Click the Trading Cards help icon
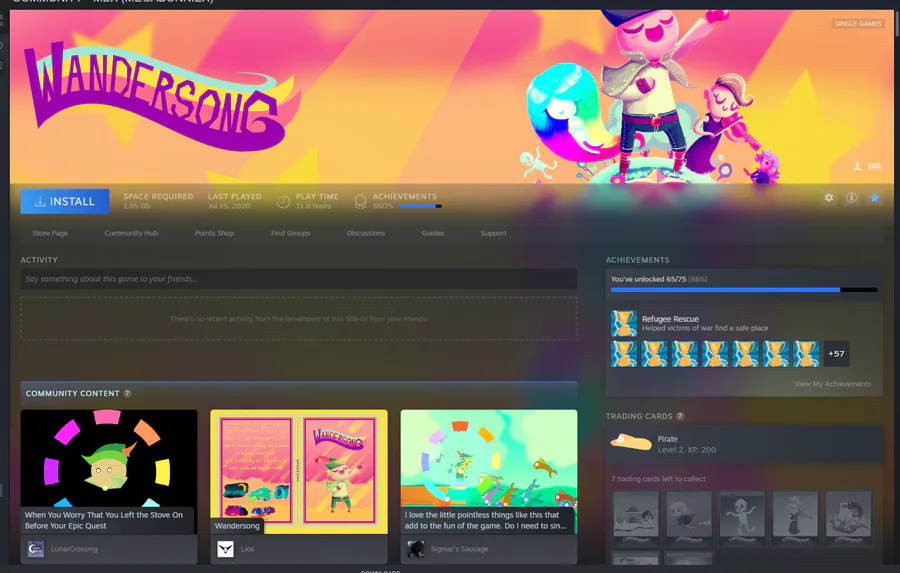This screenshot has height=573, width=900. click(x=680, y=416)
